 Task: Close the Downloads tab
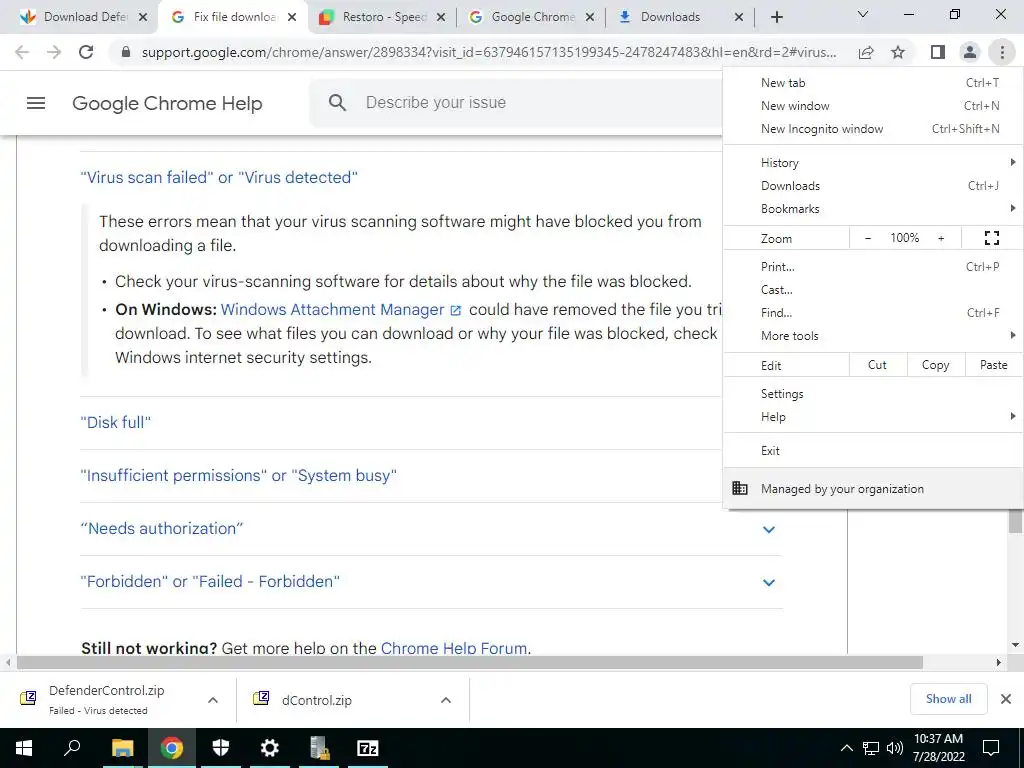[739, 18]
